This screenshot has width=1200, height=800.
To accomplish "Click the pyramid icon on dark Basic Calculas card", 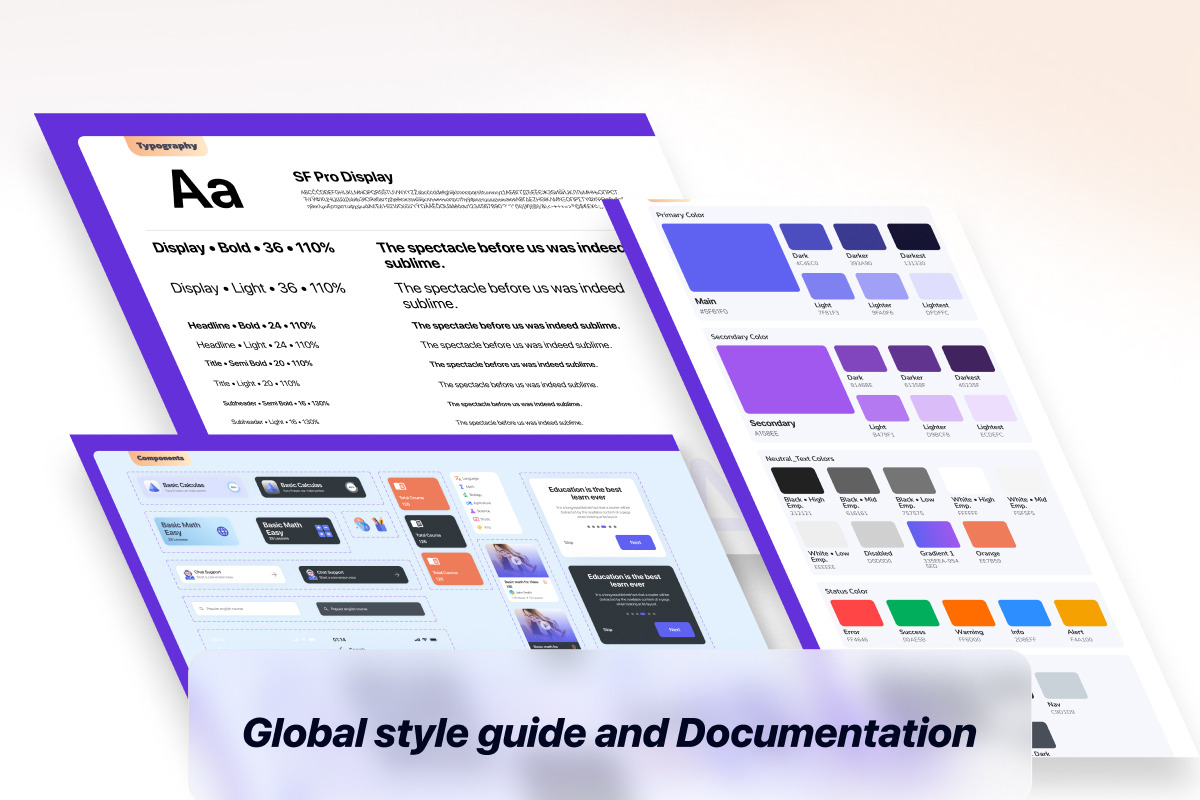I will 270,487.
